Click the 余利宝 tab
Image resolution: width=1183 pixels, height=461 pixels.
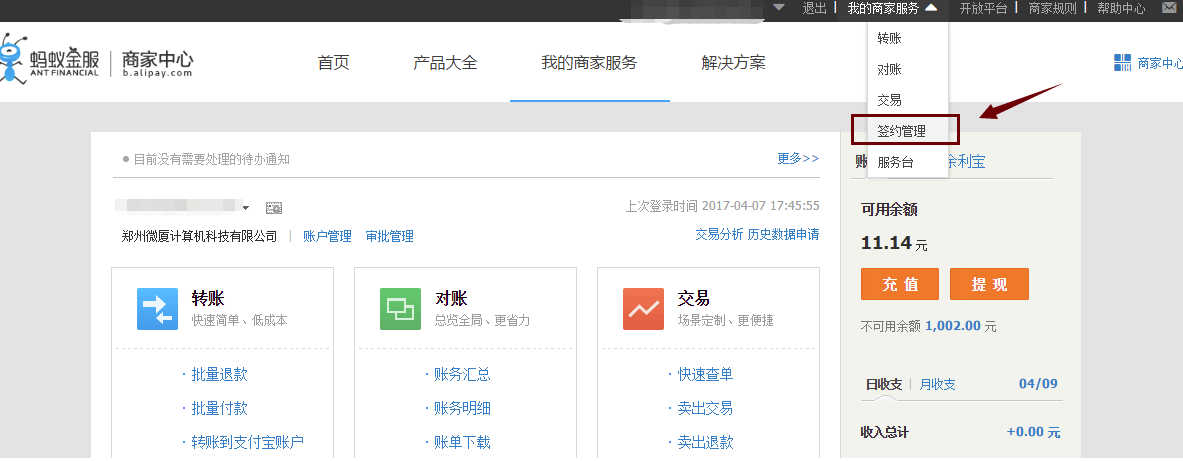tap(966, 161)
